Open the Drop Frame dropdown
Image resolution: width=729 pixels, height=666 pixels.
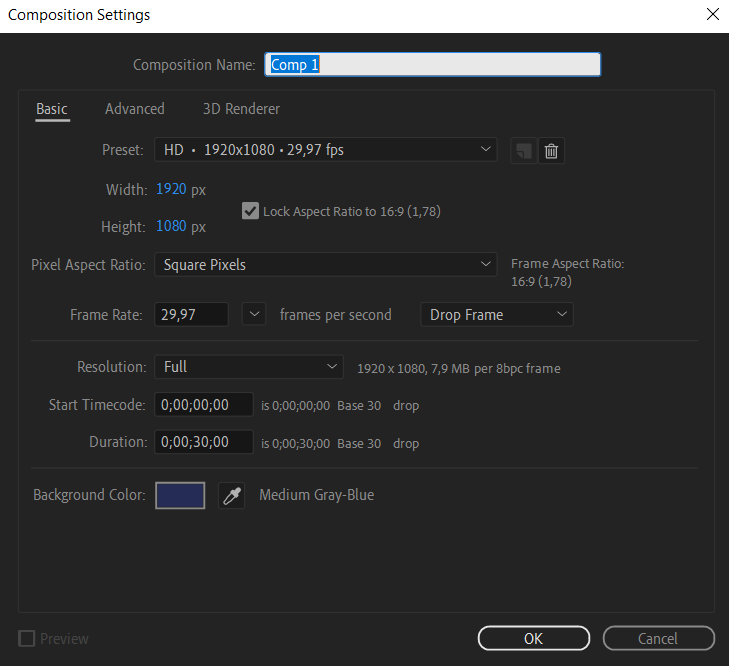[497, 315]
